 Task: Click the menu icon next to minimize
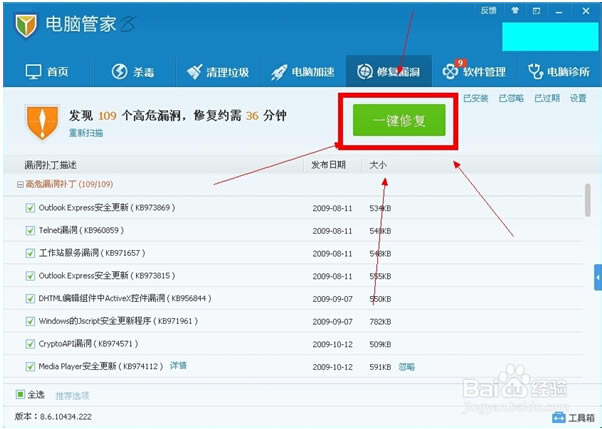[x=536, y=11]
